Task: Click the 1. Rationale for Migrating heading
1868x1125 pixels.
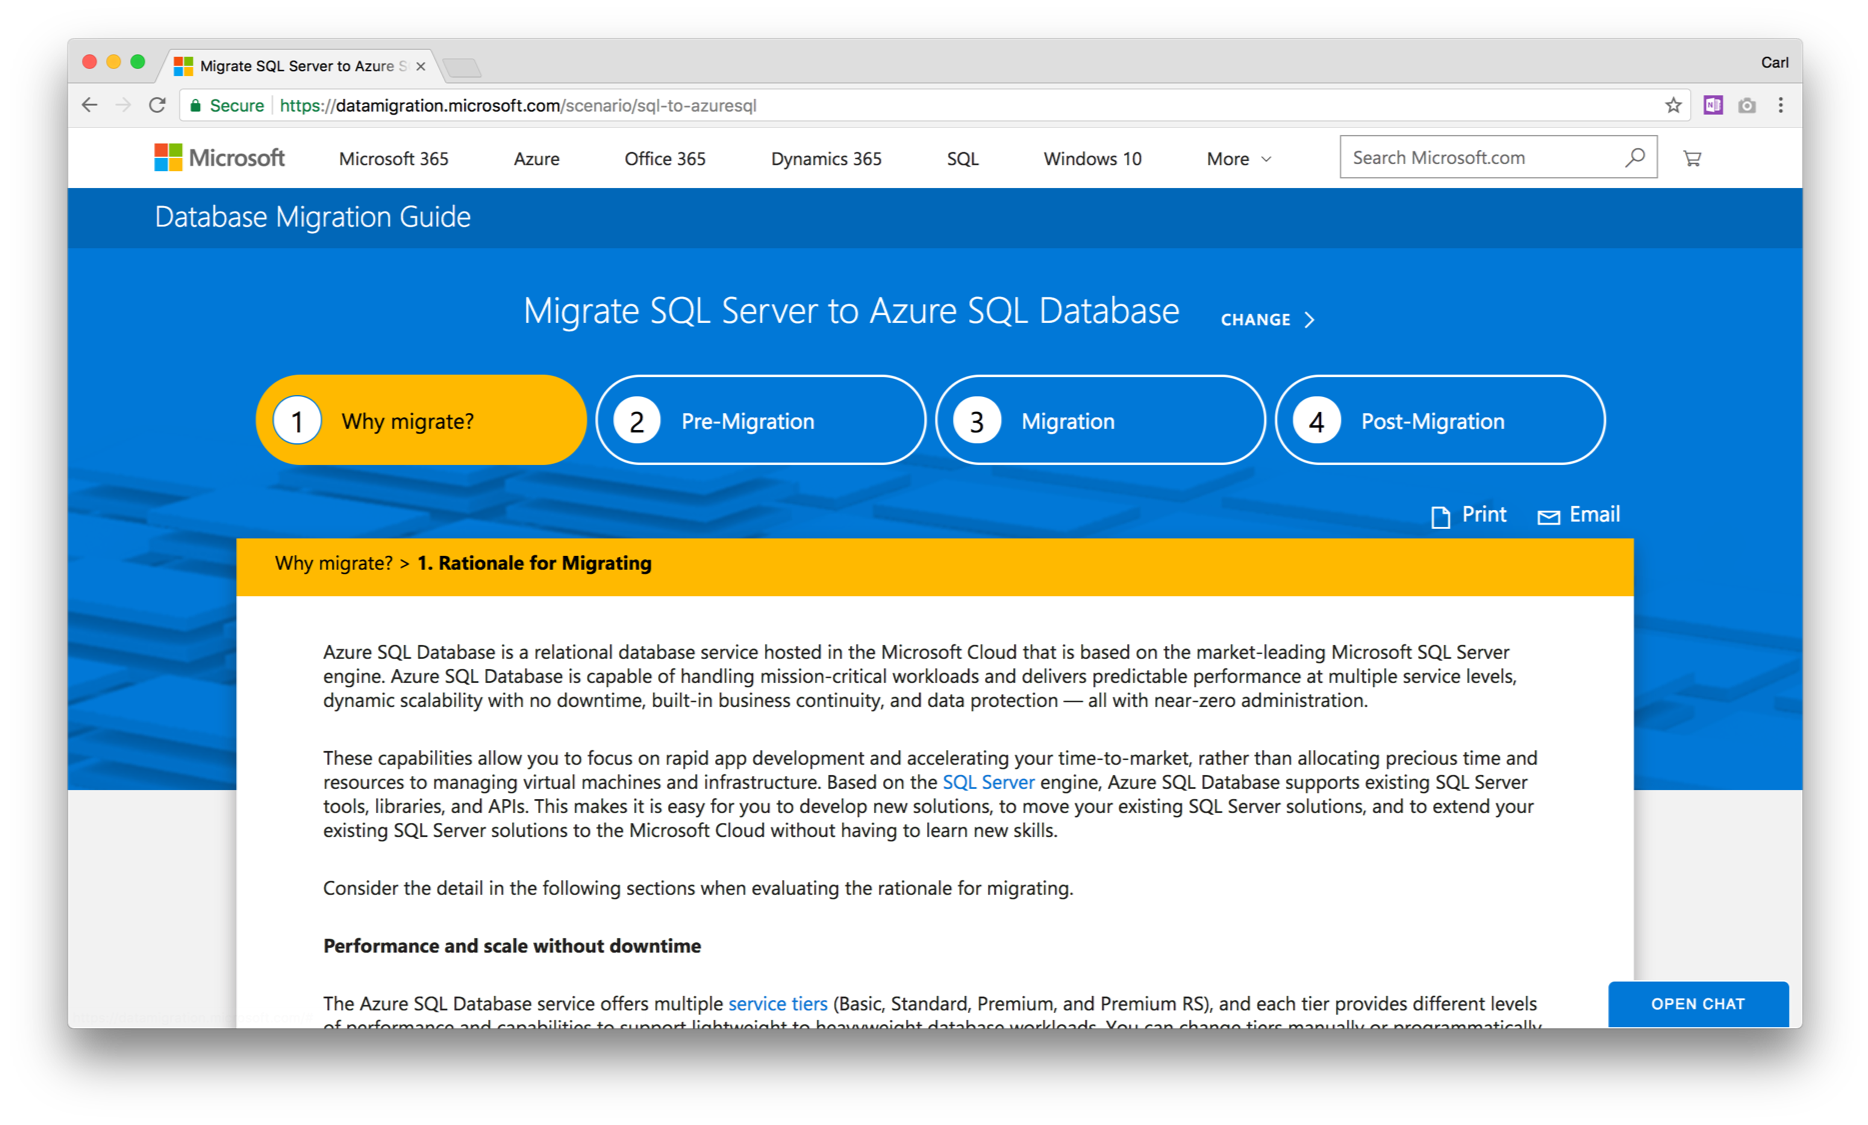Action: tap(534, 563)
